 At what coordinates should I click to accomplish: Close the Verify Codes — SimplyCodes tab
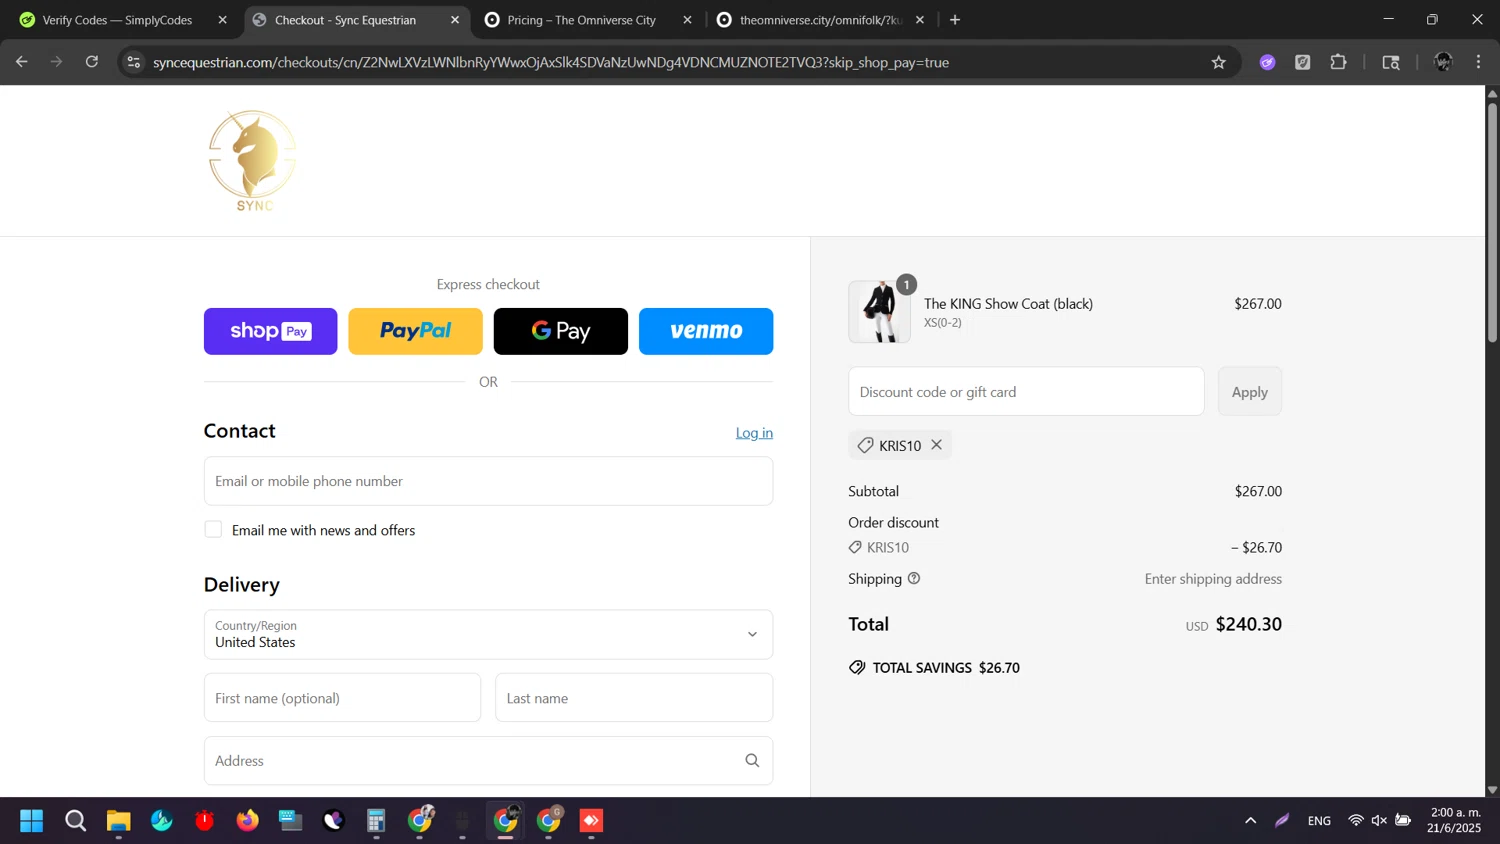(x=222, y=20)
